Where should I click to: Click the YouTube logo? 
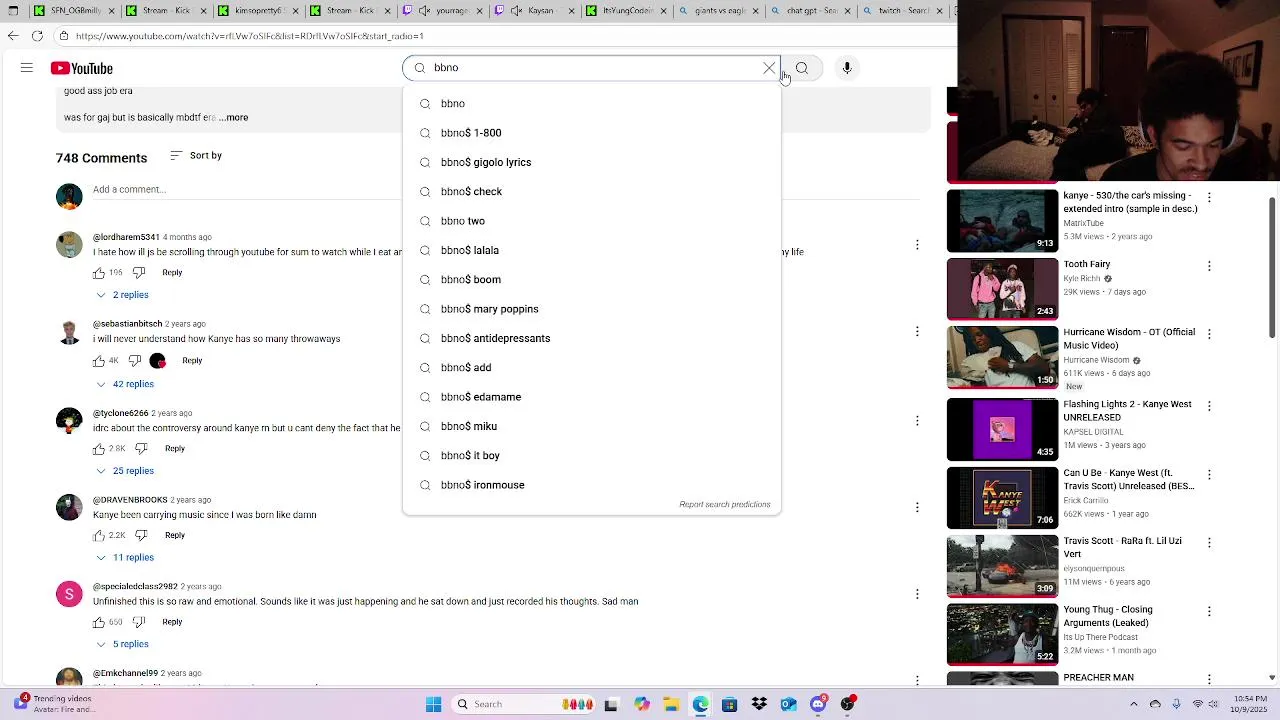tap(82, 68)
